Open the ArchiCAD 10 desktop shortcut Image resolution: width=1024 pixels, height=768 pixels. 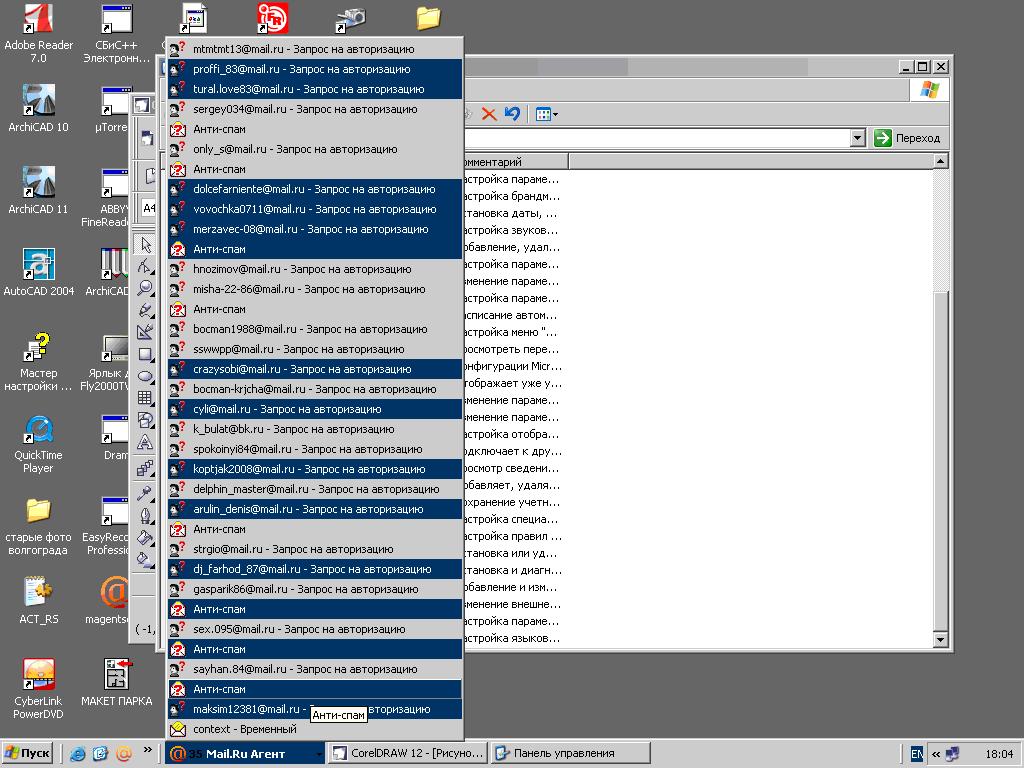[x=39, y=109]
